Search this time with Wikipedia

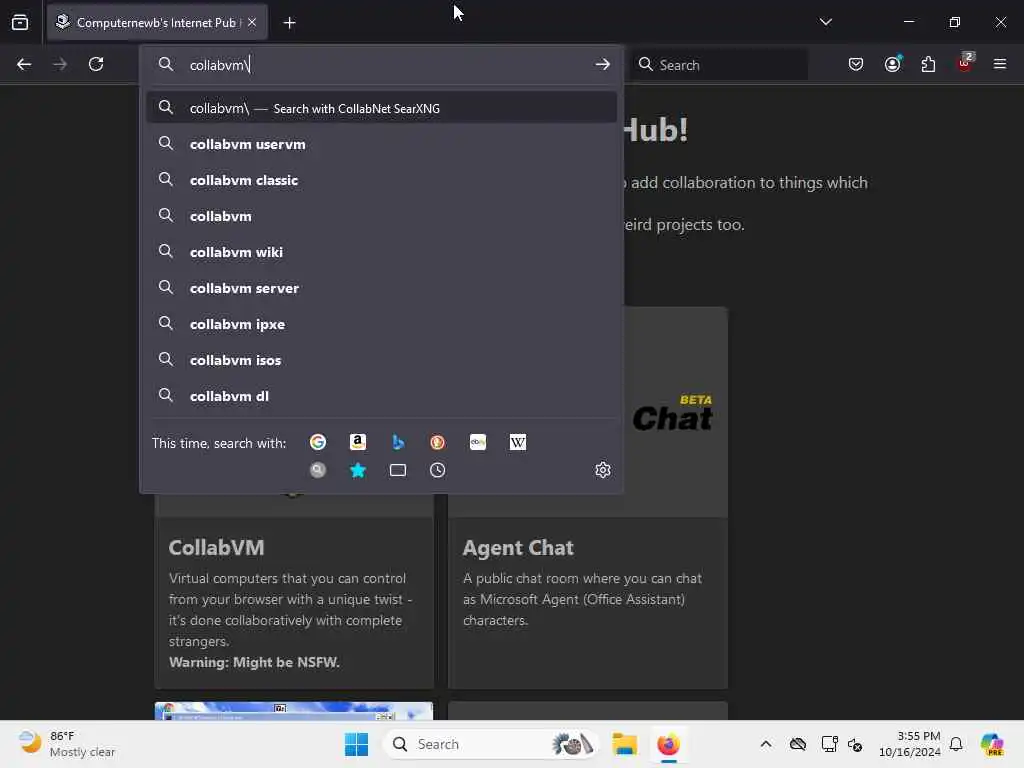tap(517, 442)
